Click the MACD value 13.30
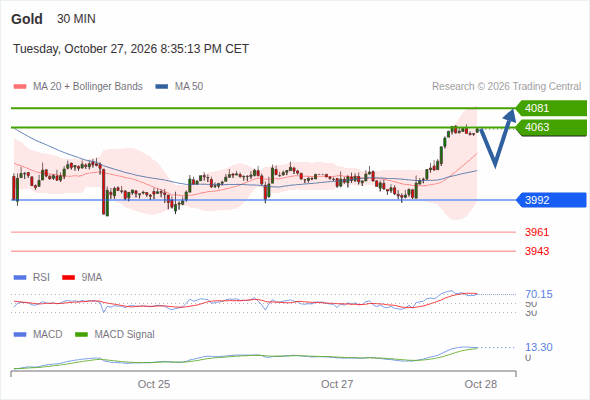This screenshot has height=400, width=590. [539, 347]
